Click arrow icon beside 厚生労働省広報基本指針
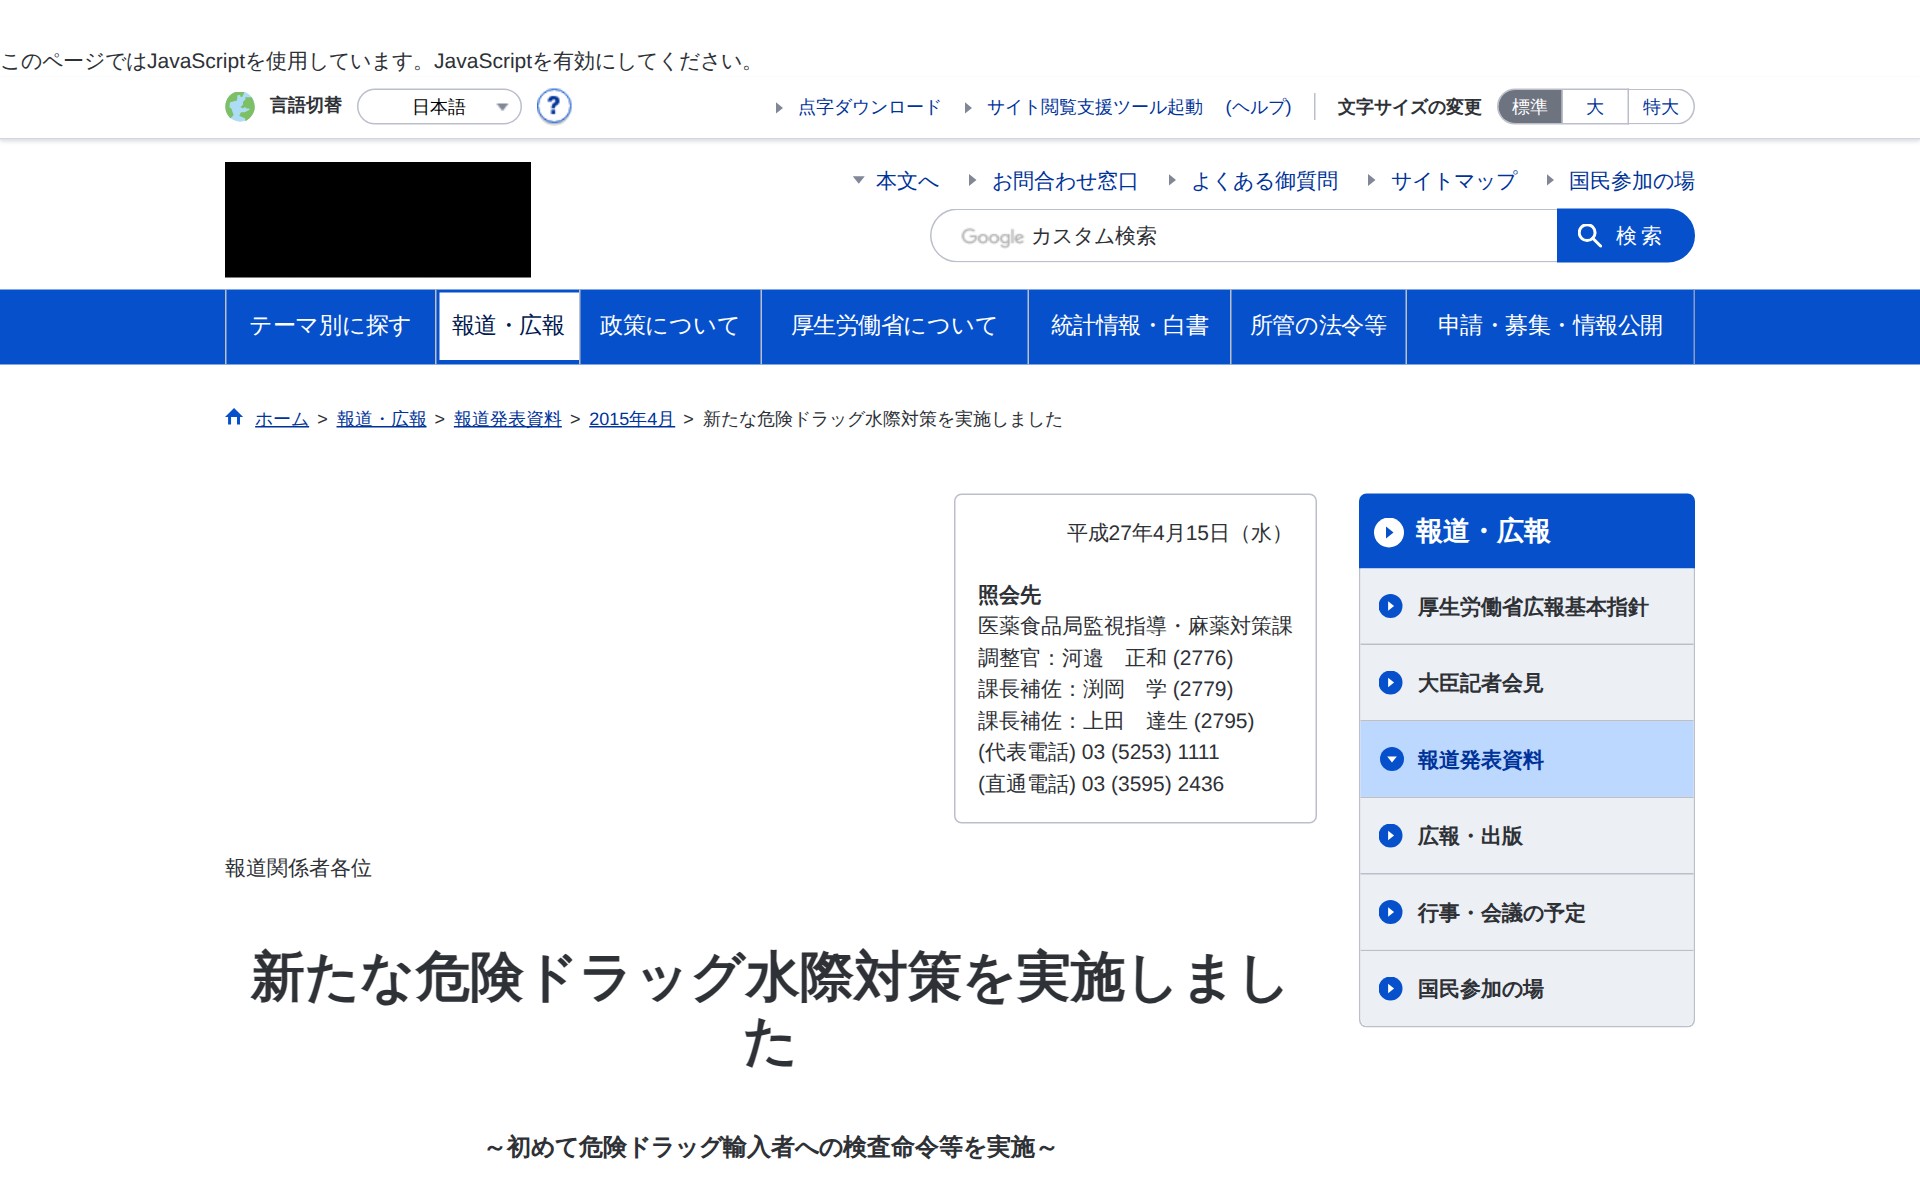 1390,606
